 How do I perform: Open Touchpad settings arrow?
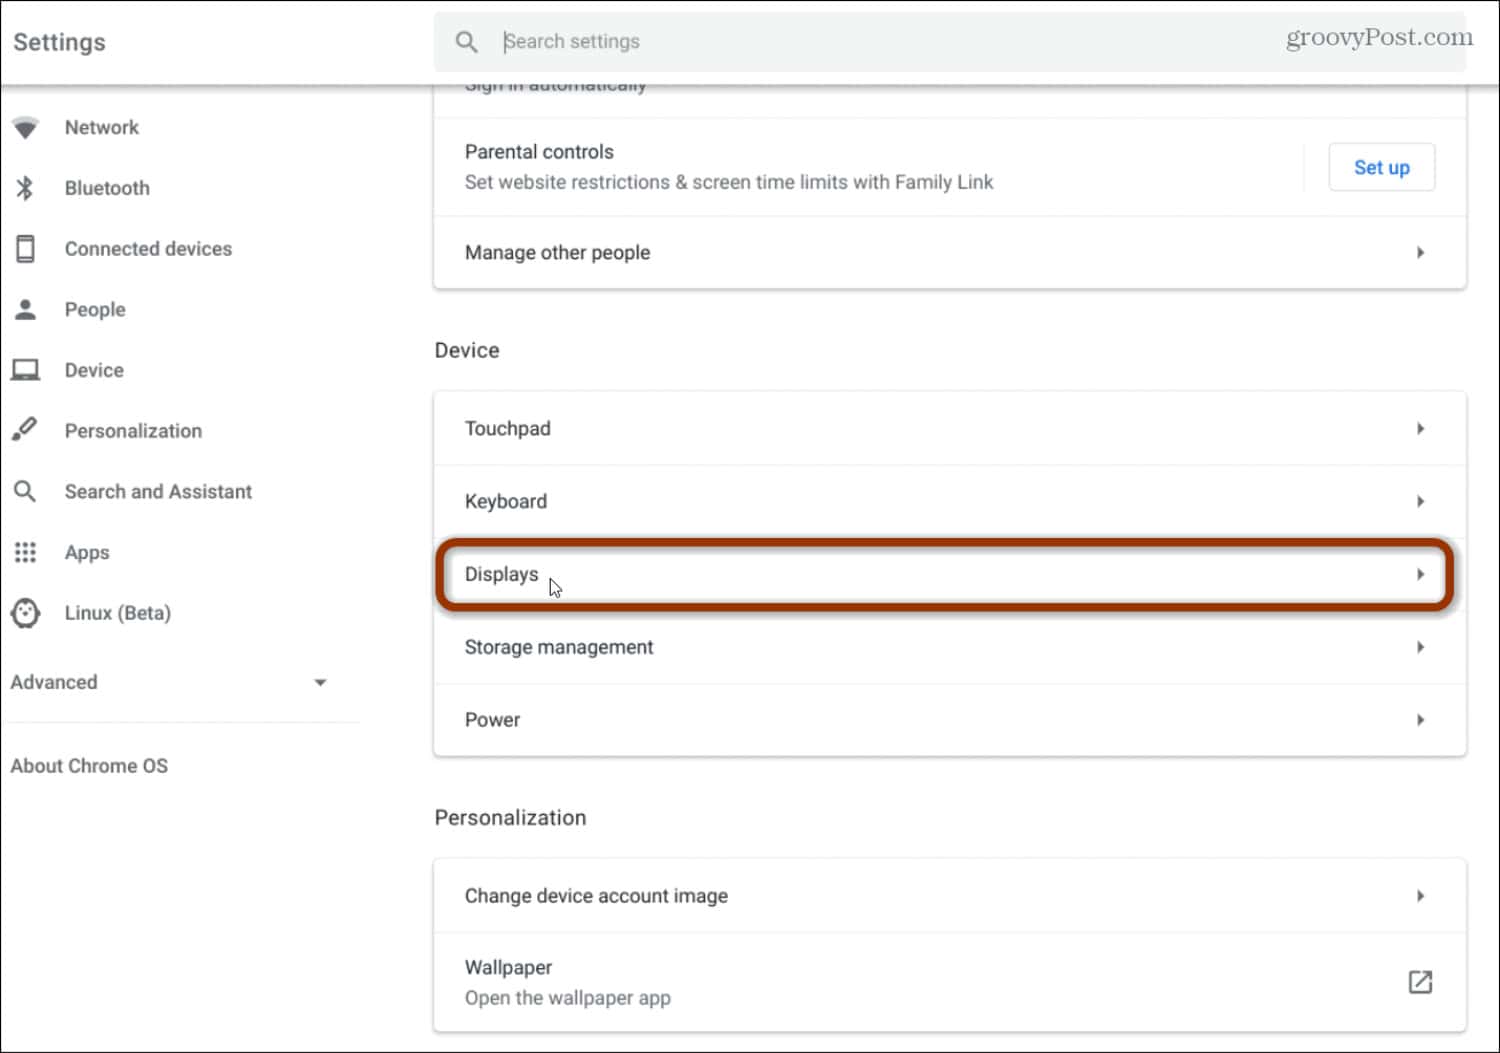[1420, 429]
